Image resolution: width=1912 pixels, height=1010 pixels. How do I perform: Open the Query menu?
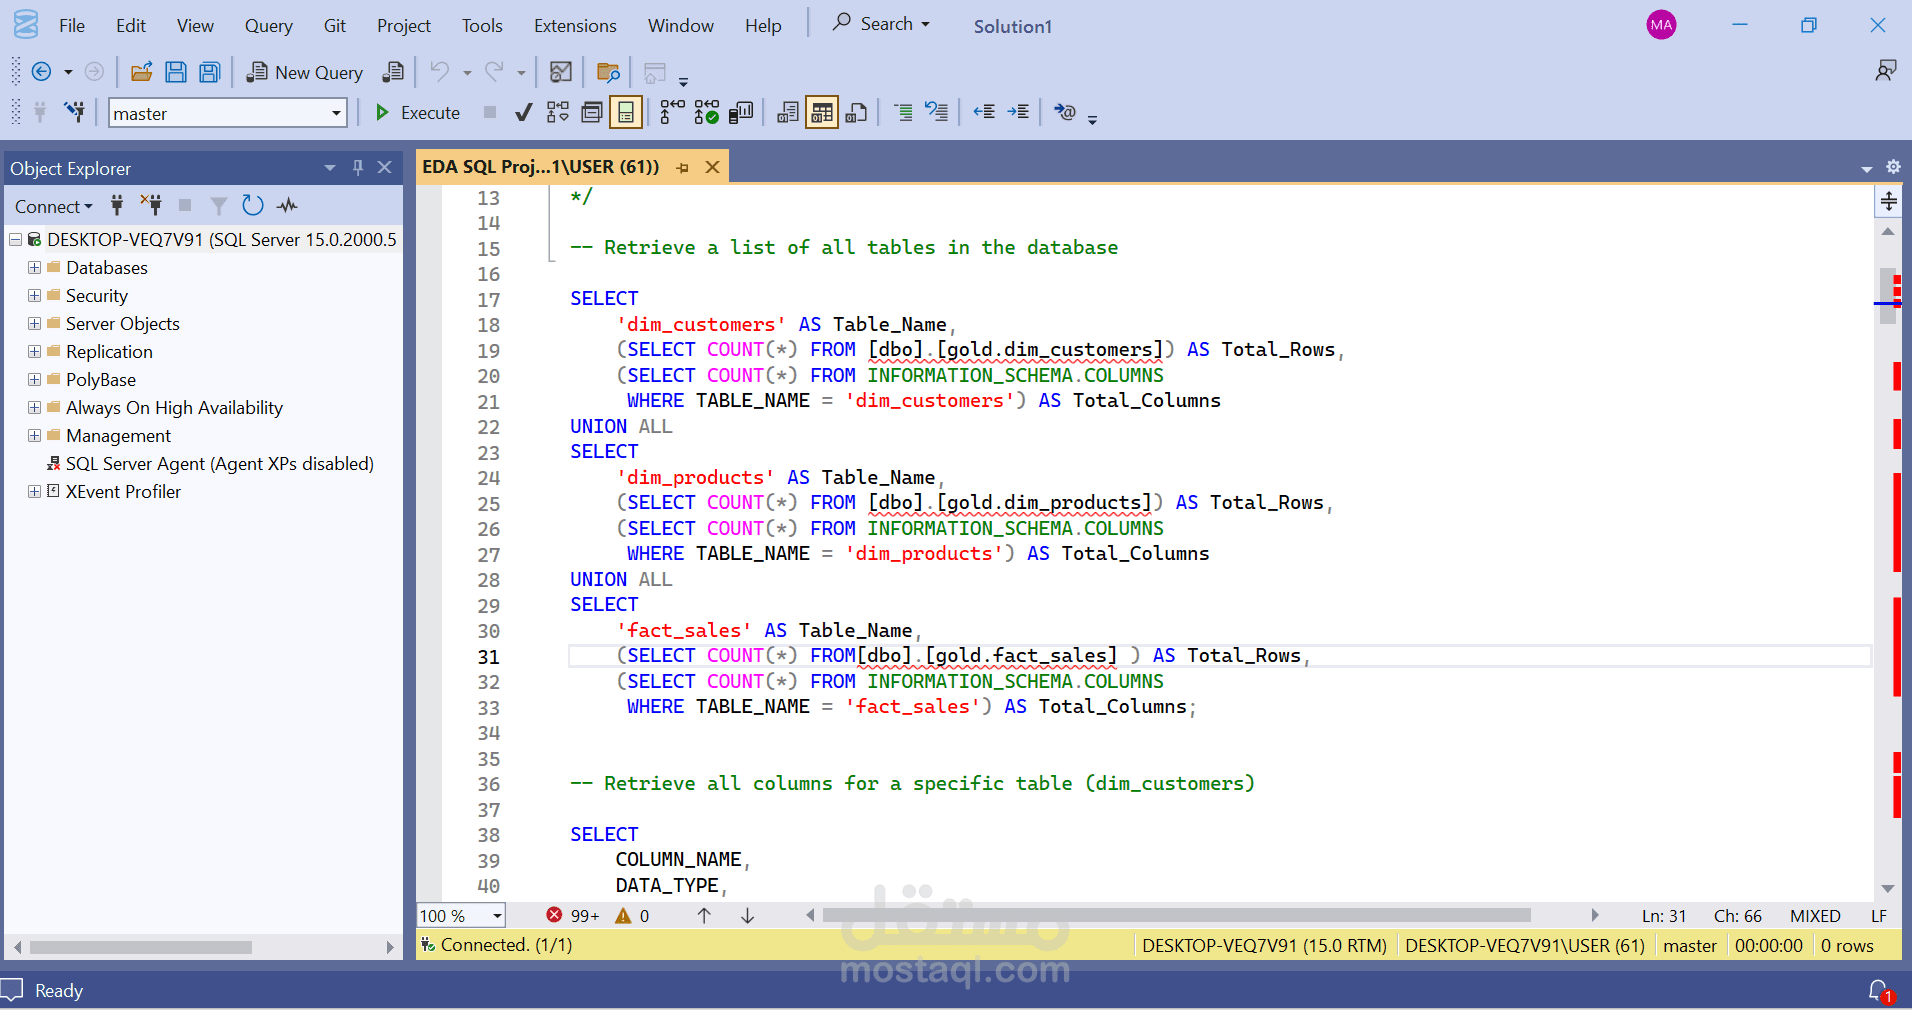[268, 26]
